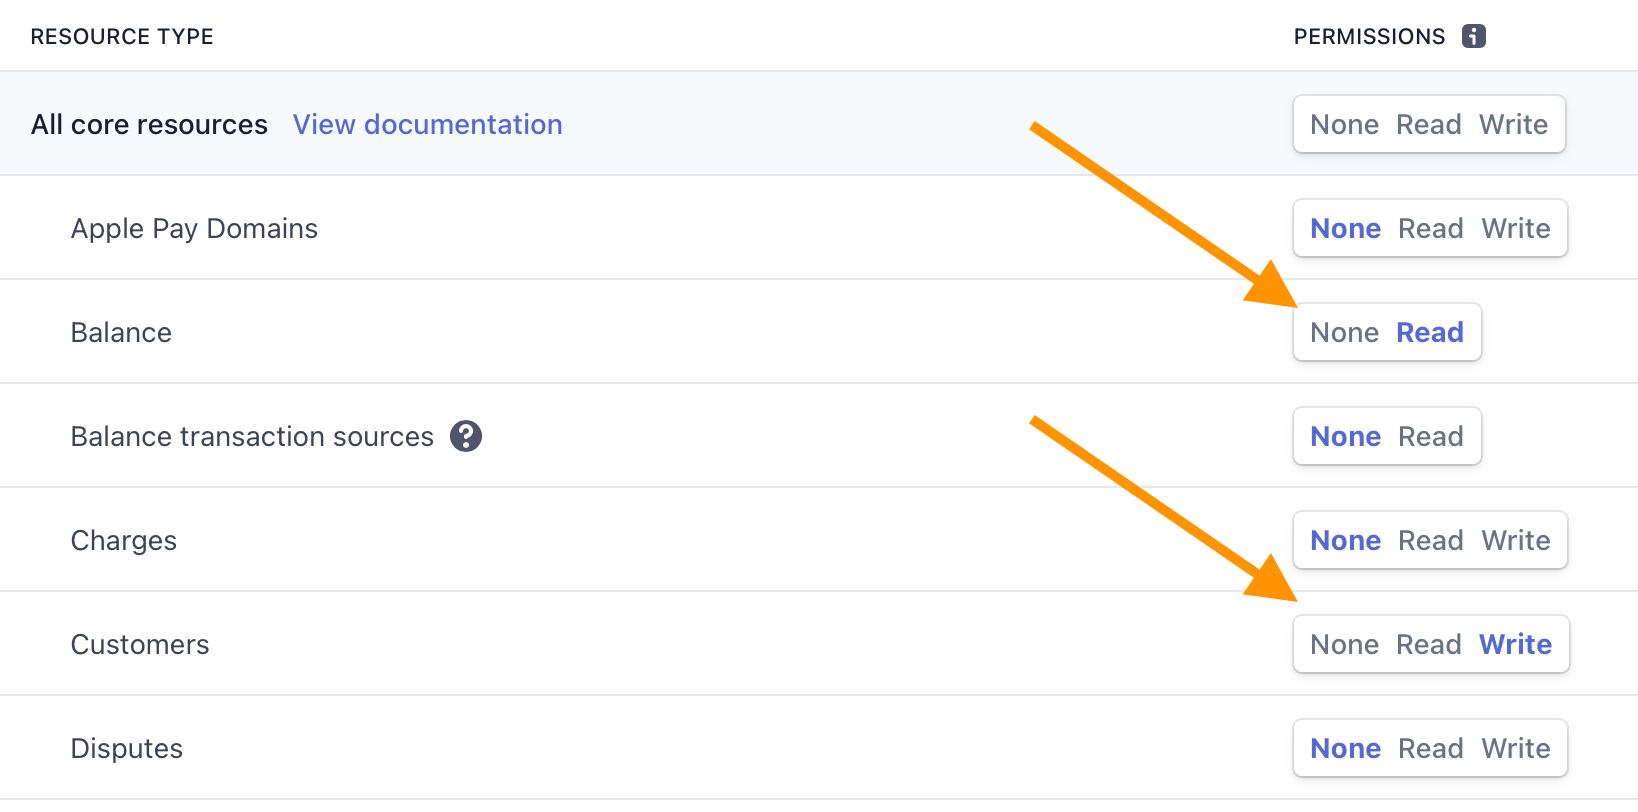The height and width of the screenshot is (812, 1638).
Task: Set All core resources to Read
Action: (x=1428, y=125)
